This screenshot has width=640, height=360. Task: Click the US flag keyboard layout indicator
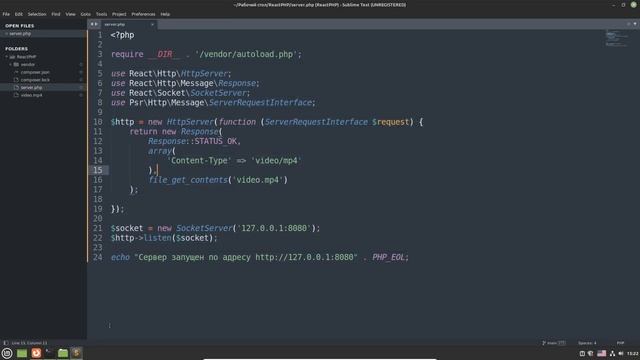point(602,353)
